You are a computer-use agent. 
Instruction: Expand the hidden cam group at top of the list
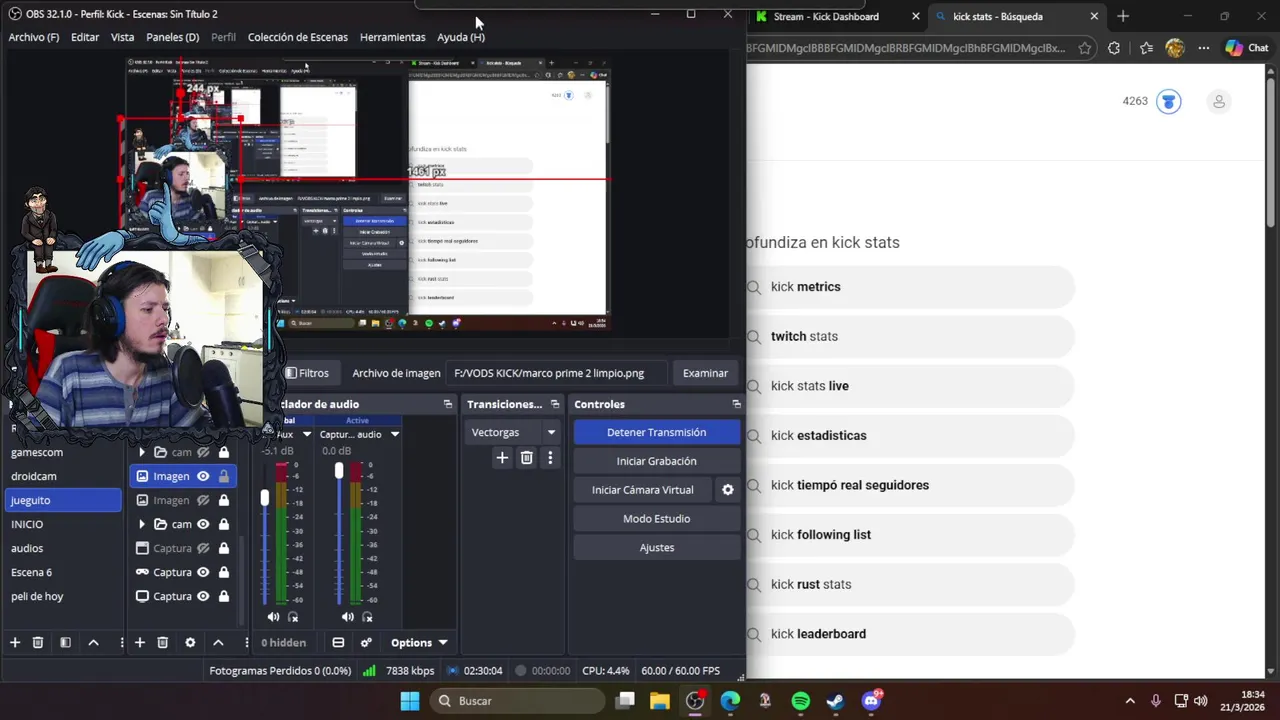click(x=142, y=452)
